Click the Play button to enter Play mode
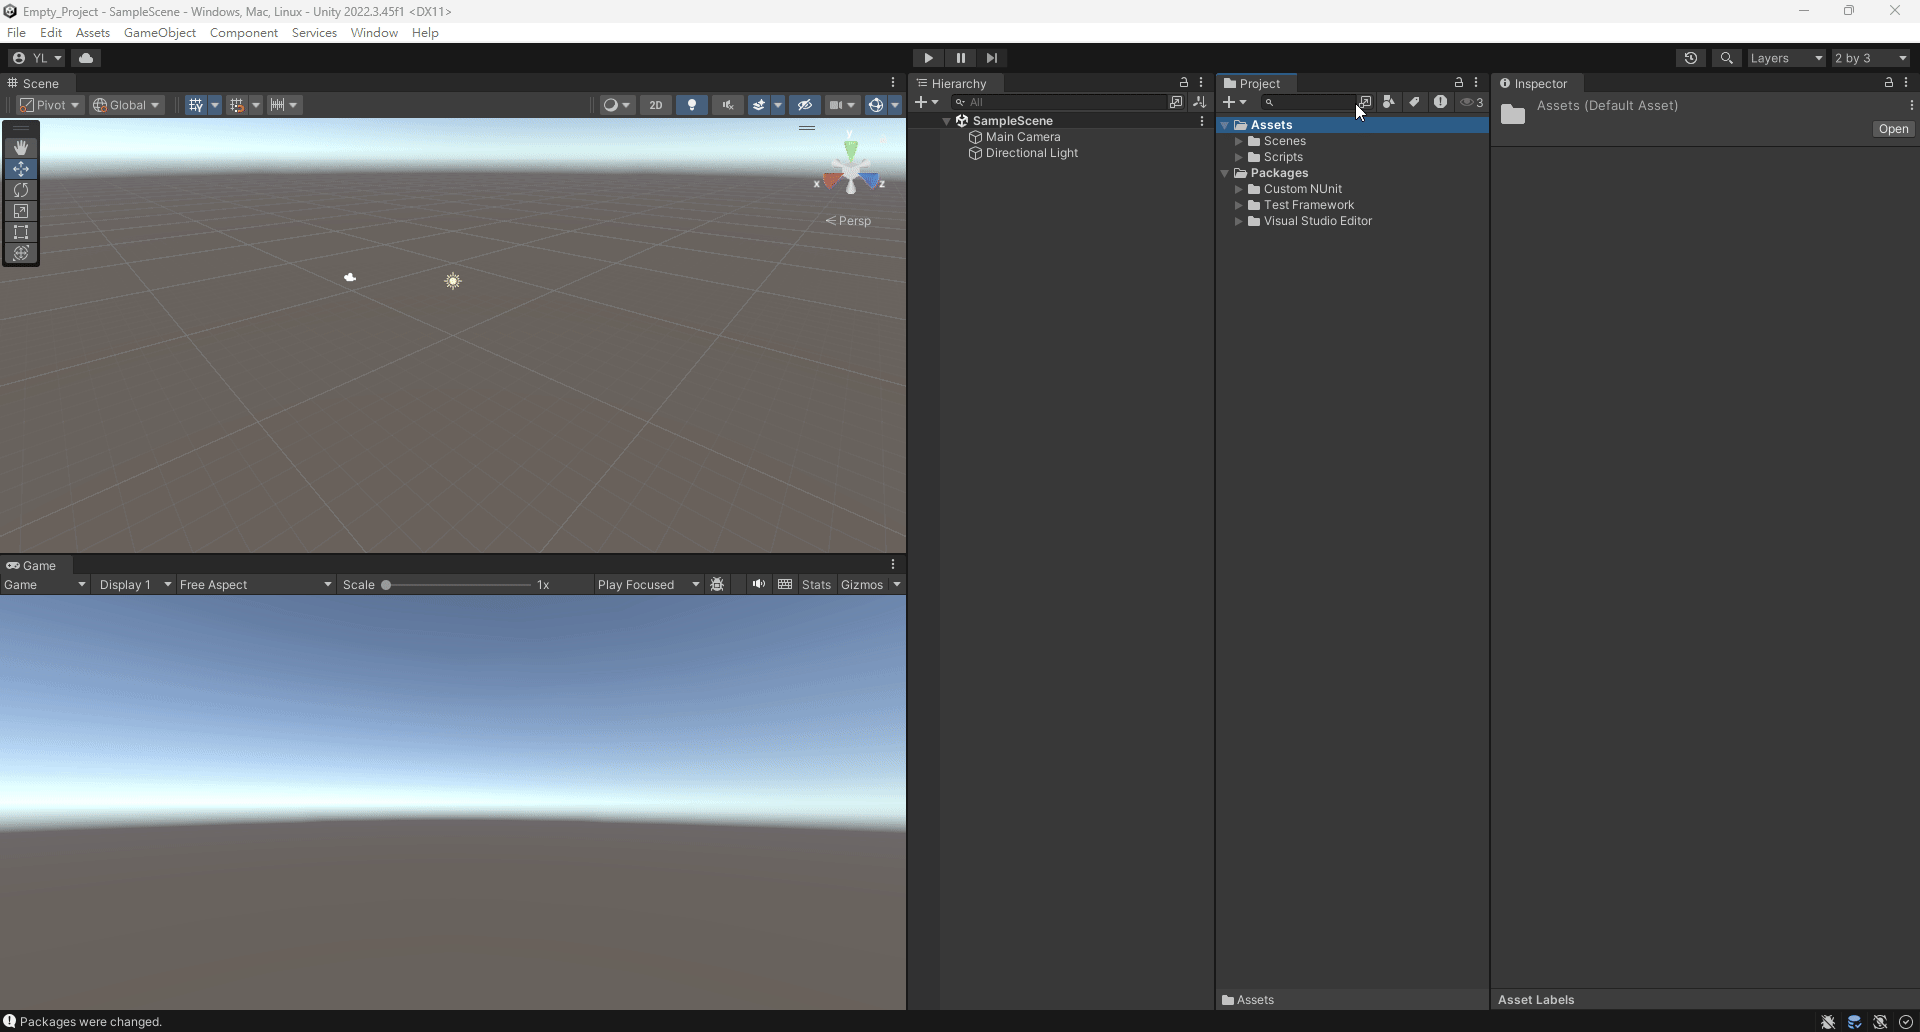Viewport: 1920px width, 1032px height. tap(928, 57)
